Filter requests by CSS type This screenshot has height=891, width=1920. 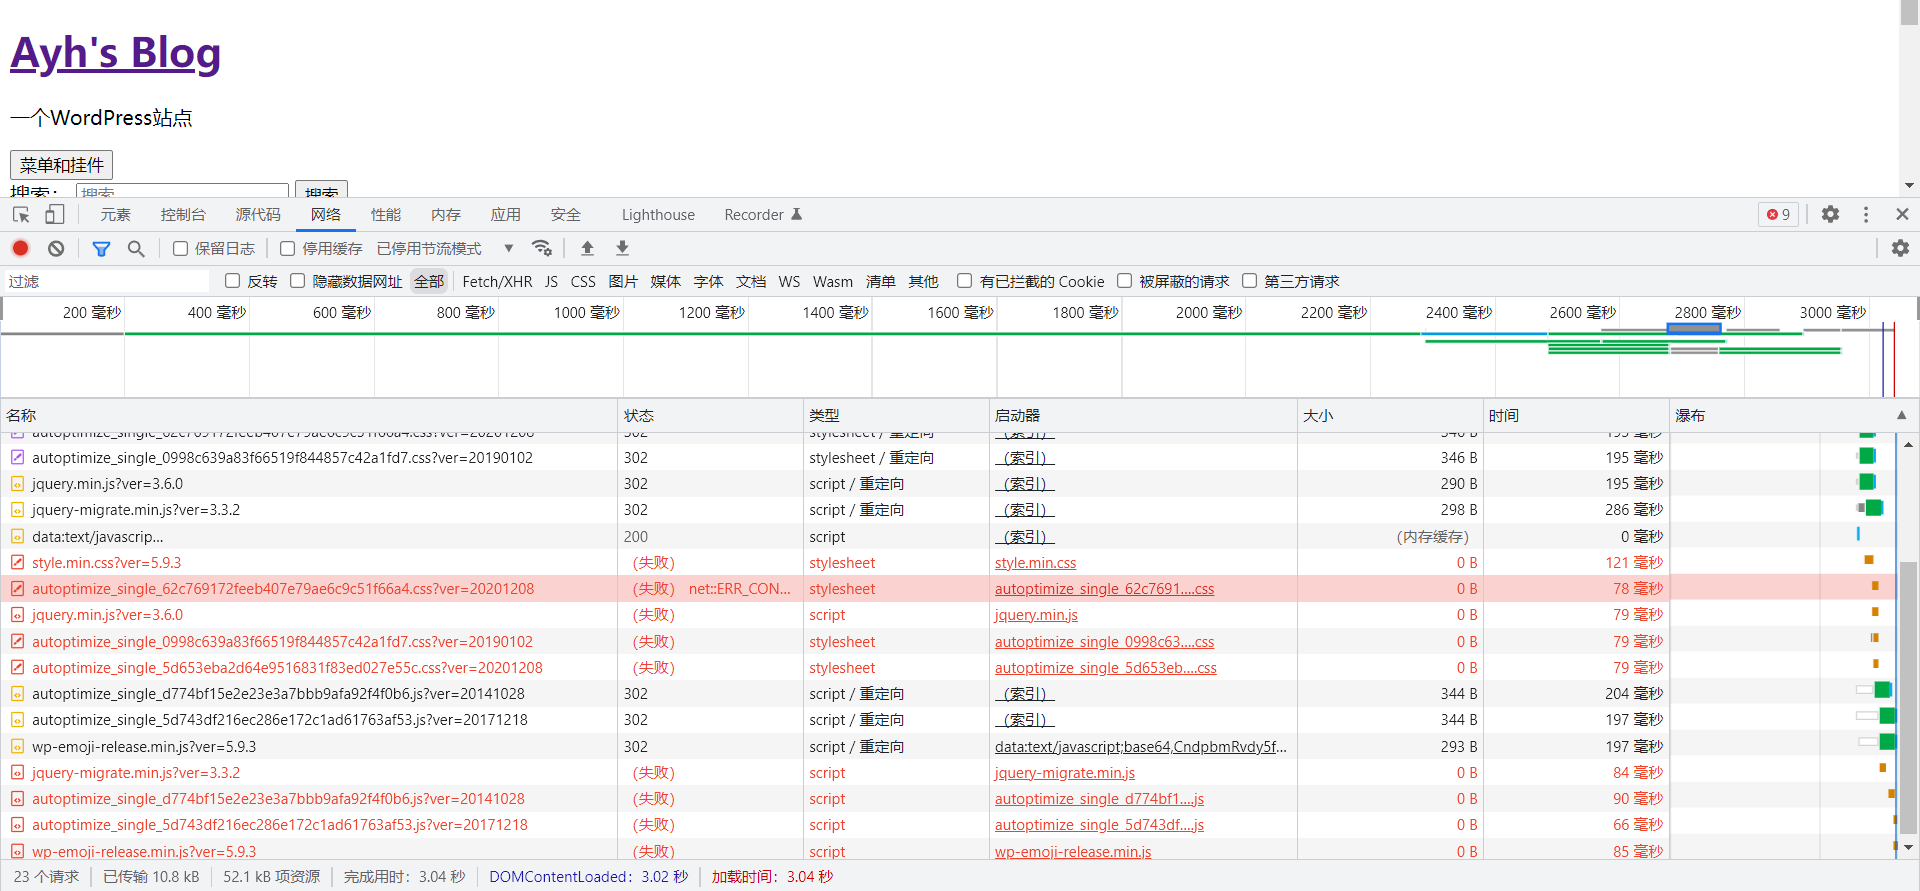point(583,282)
